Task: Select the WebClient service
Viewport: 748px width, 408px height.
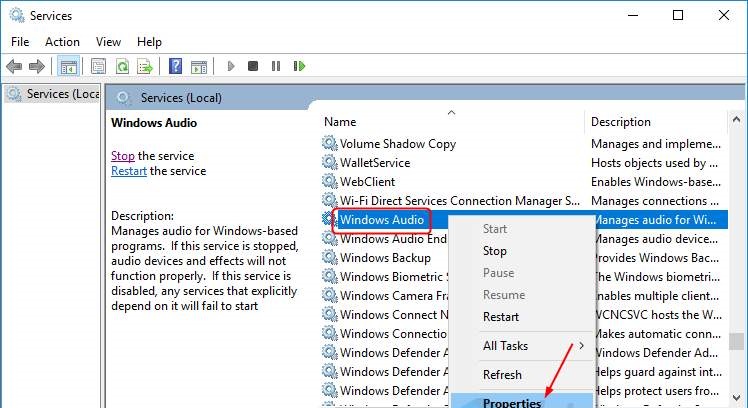Action: [367, 182]
